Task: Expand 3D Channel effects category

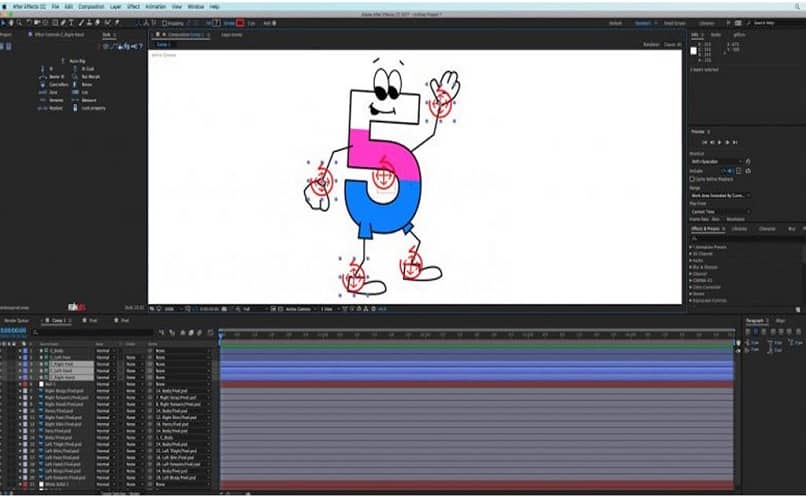Action: tap(690, 254)
